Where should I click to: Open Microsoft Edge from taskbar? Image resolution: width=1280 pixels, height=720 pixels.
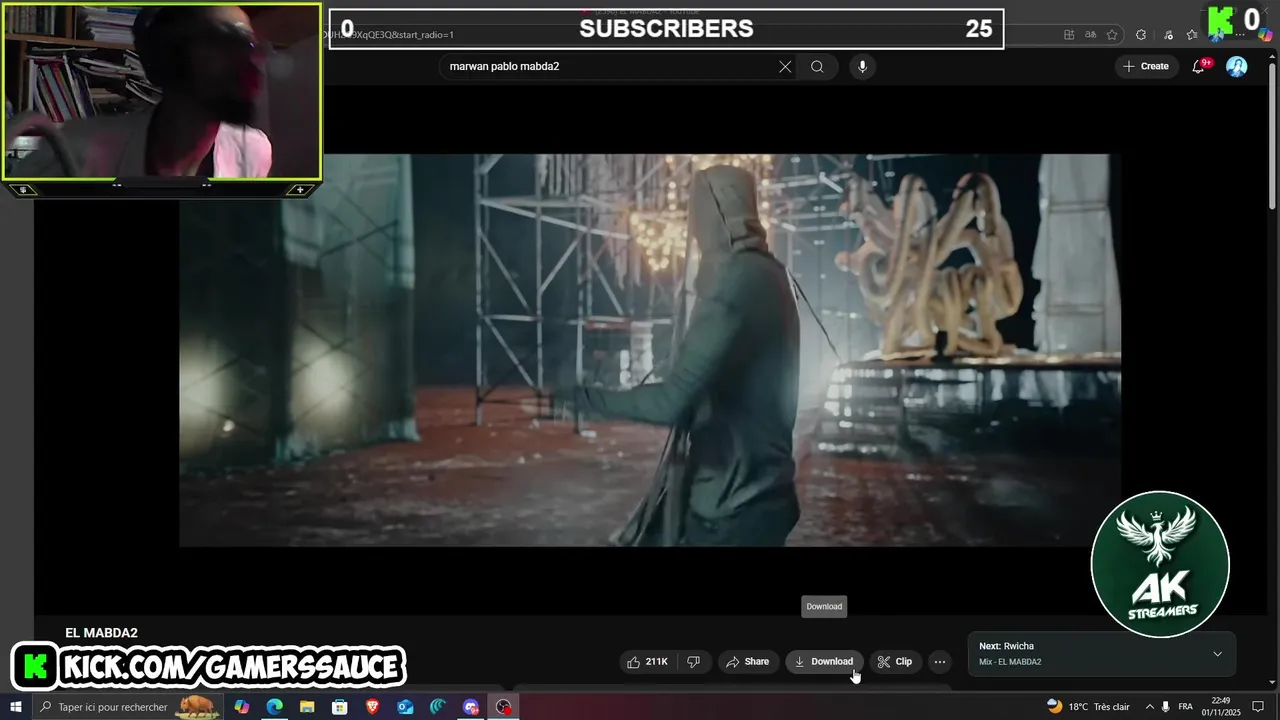coord(274,707)
